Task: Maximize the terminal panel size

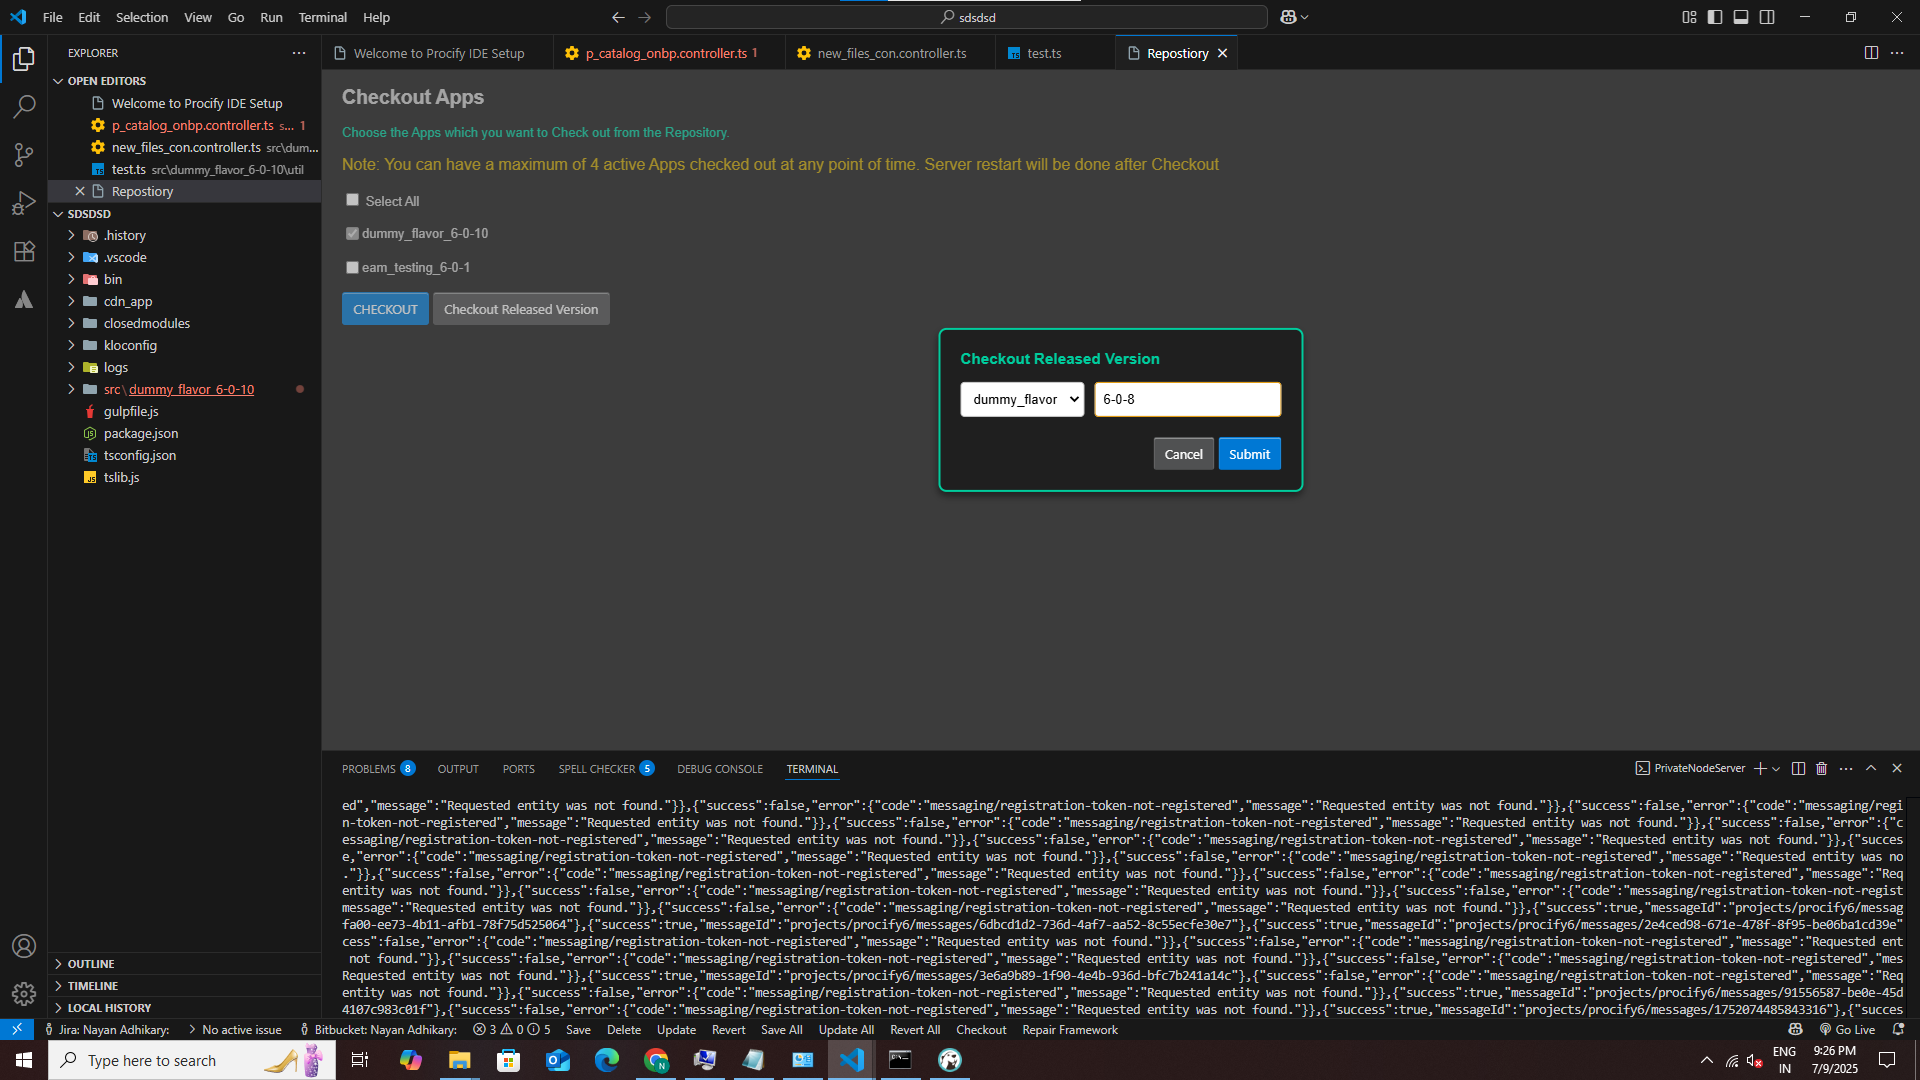Action: click(1871, 768)
